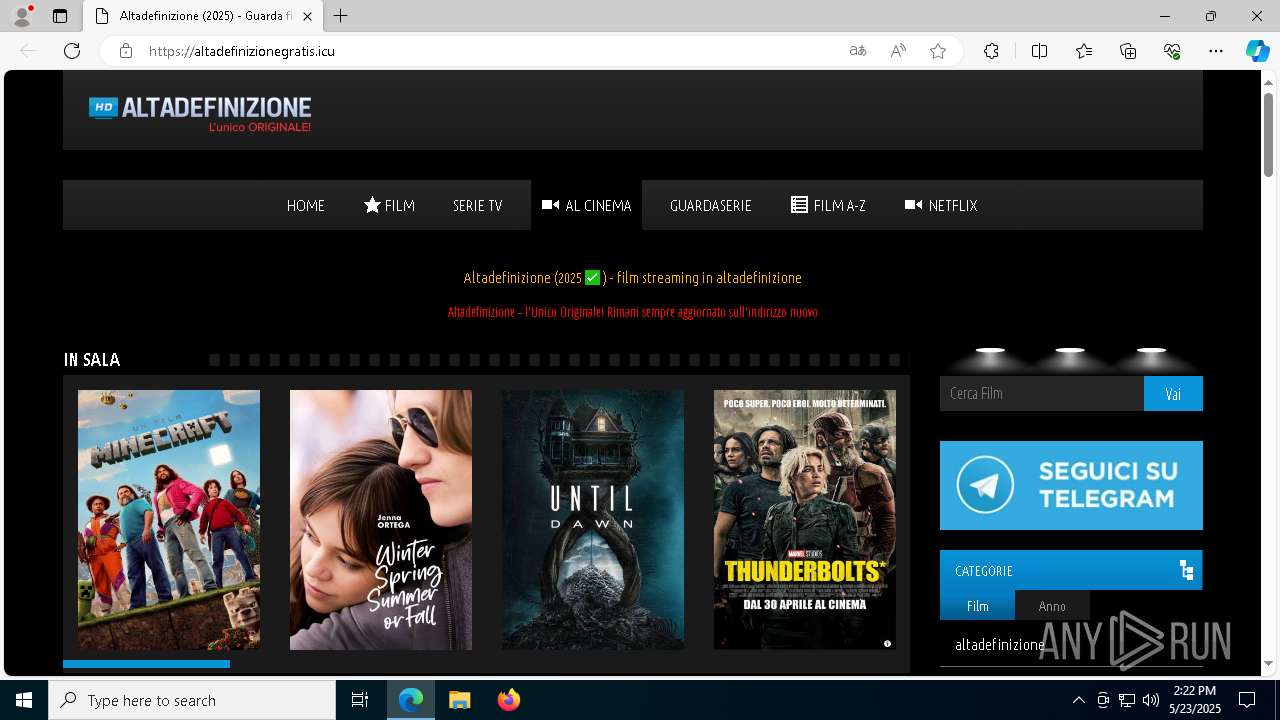The width and height of the screenshot is (1280, 720).
Task: Open the Windows notification center
Action: pyautogui.click(x=1247, y=700)
